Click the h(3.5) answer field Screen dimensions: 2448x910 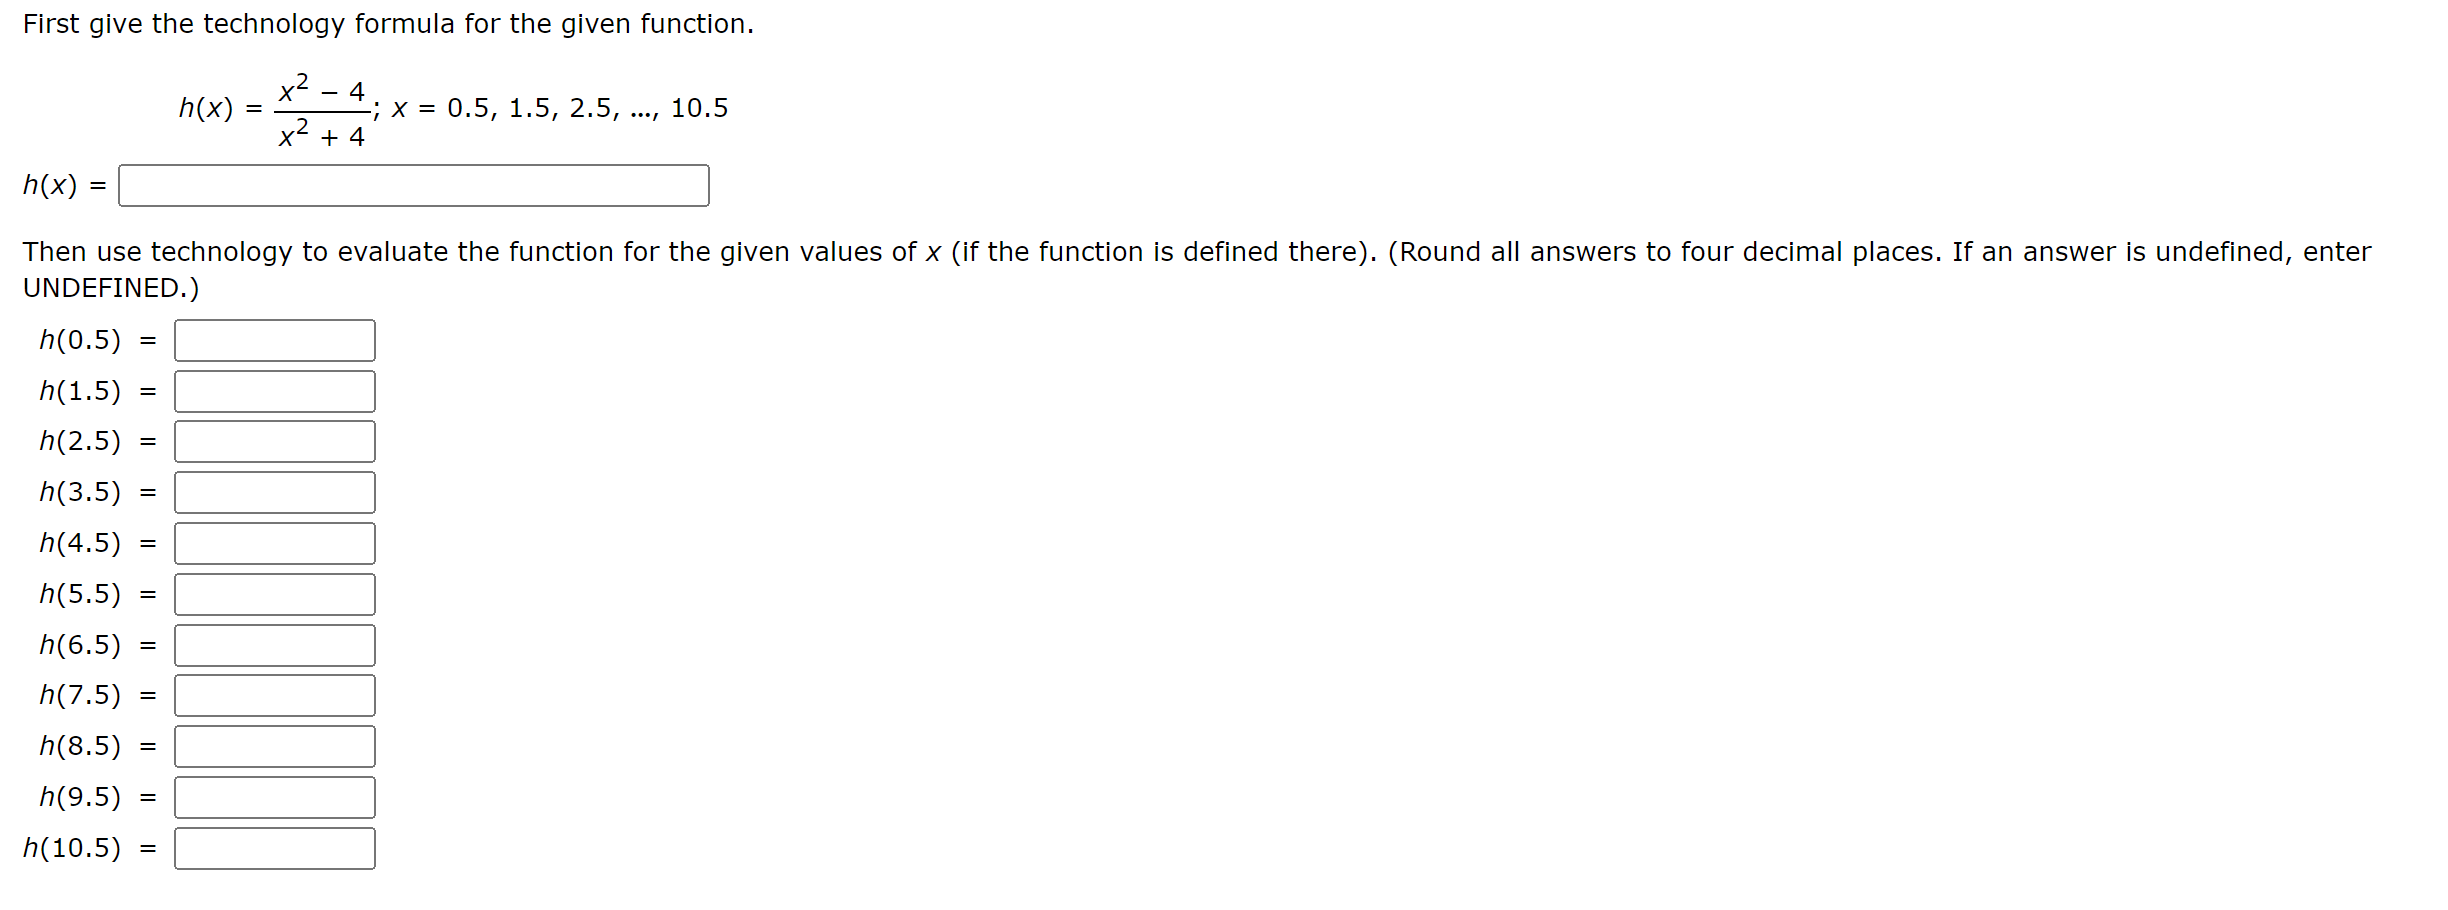point(273,492)
